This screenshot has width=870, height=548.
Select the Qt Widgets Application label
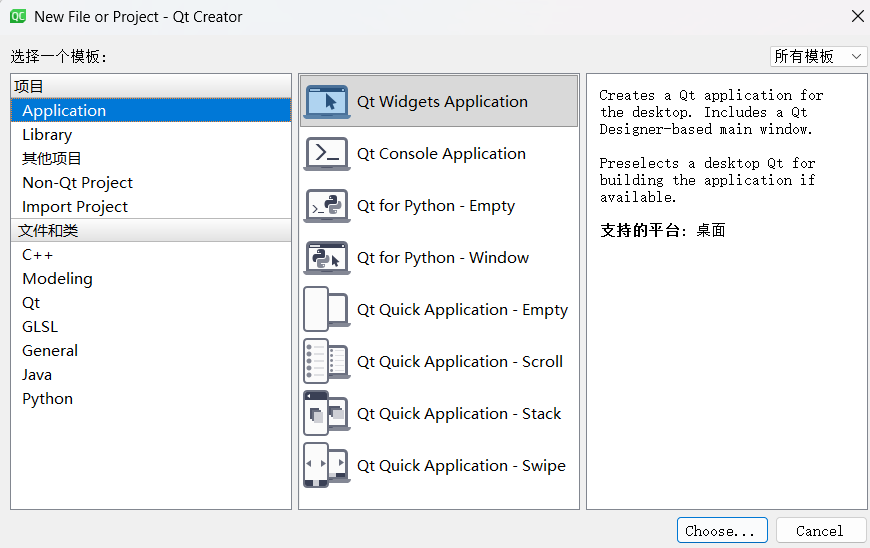coord(442,102)
